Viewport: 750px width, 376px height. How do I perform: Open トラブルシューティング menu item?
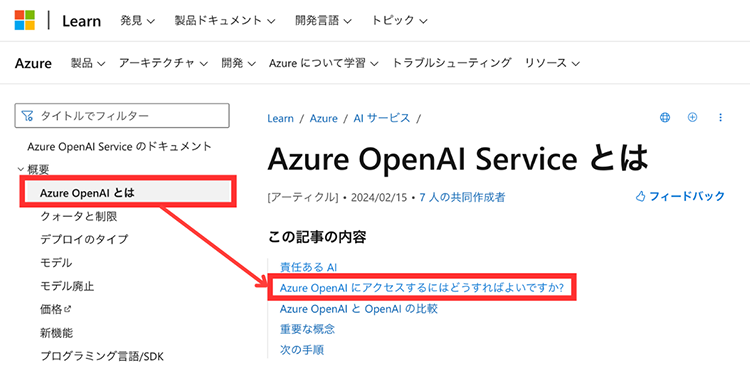tap(452, 63)
